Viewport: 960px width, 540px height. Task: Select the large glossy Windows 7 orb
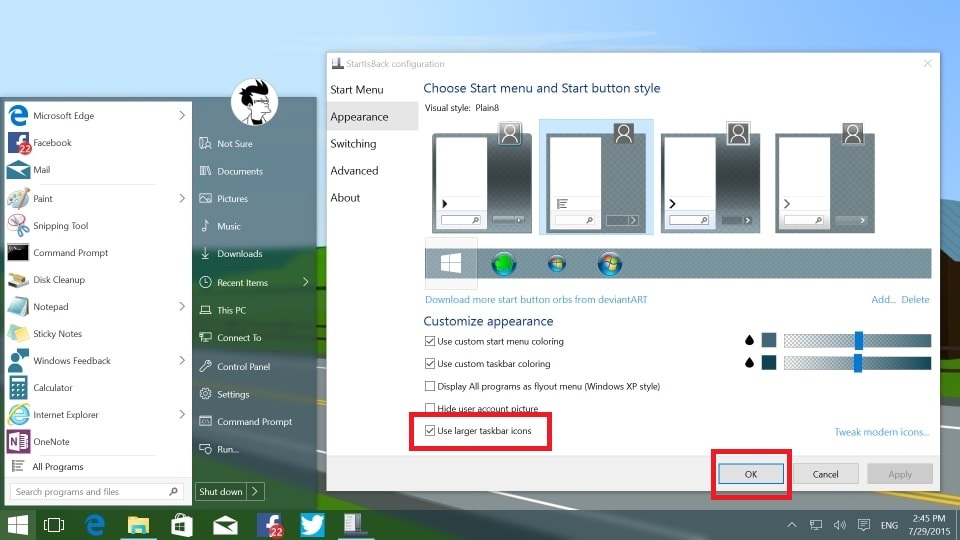tap(609, 264)
